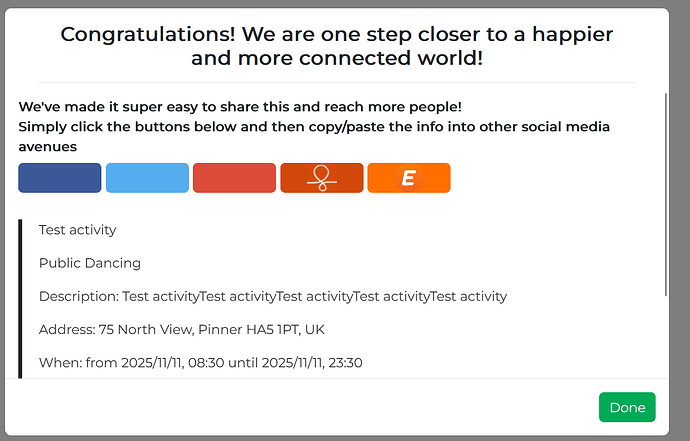This screenshot has width=690, height=441.
Task: Select the "Public Dancing" category text
Action: click(x=90, y=263)
